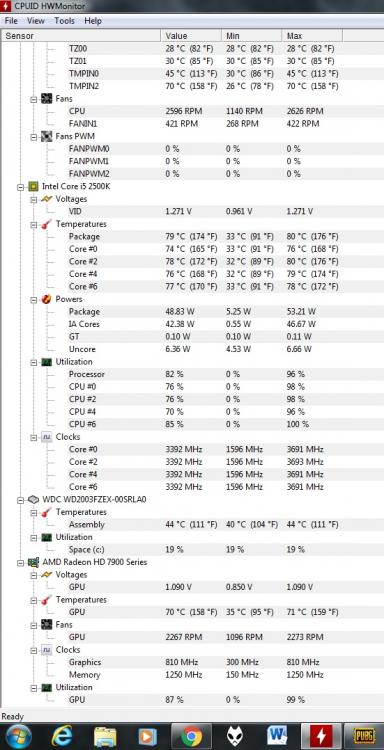This screenshot has width=384, height=750.
Task: Collapse the AMD Radeon HD 7900 Series node
Action: (21, 562)
